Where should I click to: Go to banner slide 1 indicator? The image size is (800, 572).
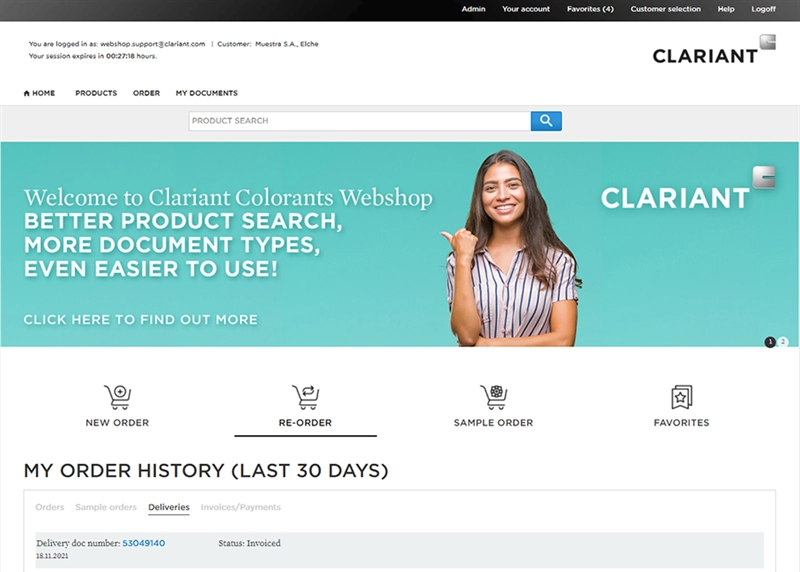[770, 342]
